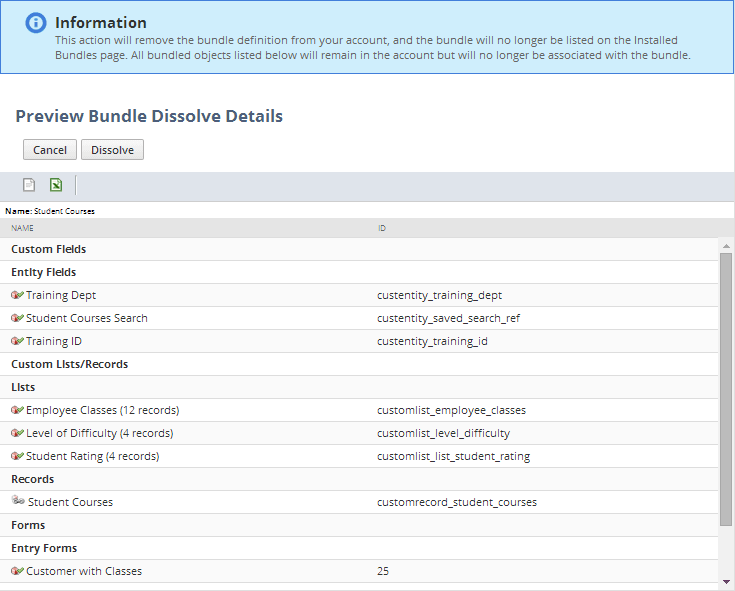Select Level of Difficulty (4 records) text
The height and width of the screenshot is (591, 735).
(x=100, y=433)
